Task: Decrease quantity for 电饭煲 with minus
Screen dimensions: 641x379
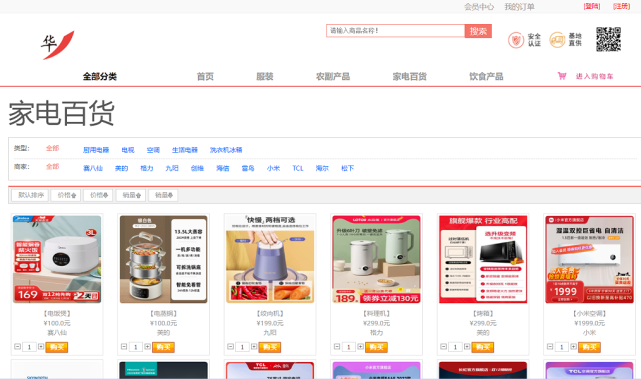Action: pyautogui.click(x=18, y=346)
